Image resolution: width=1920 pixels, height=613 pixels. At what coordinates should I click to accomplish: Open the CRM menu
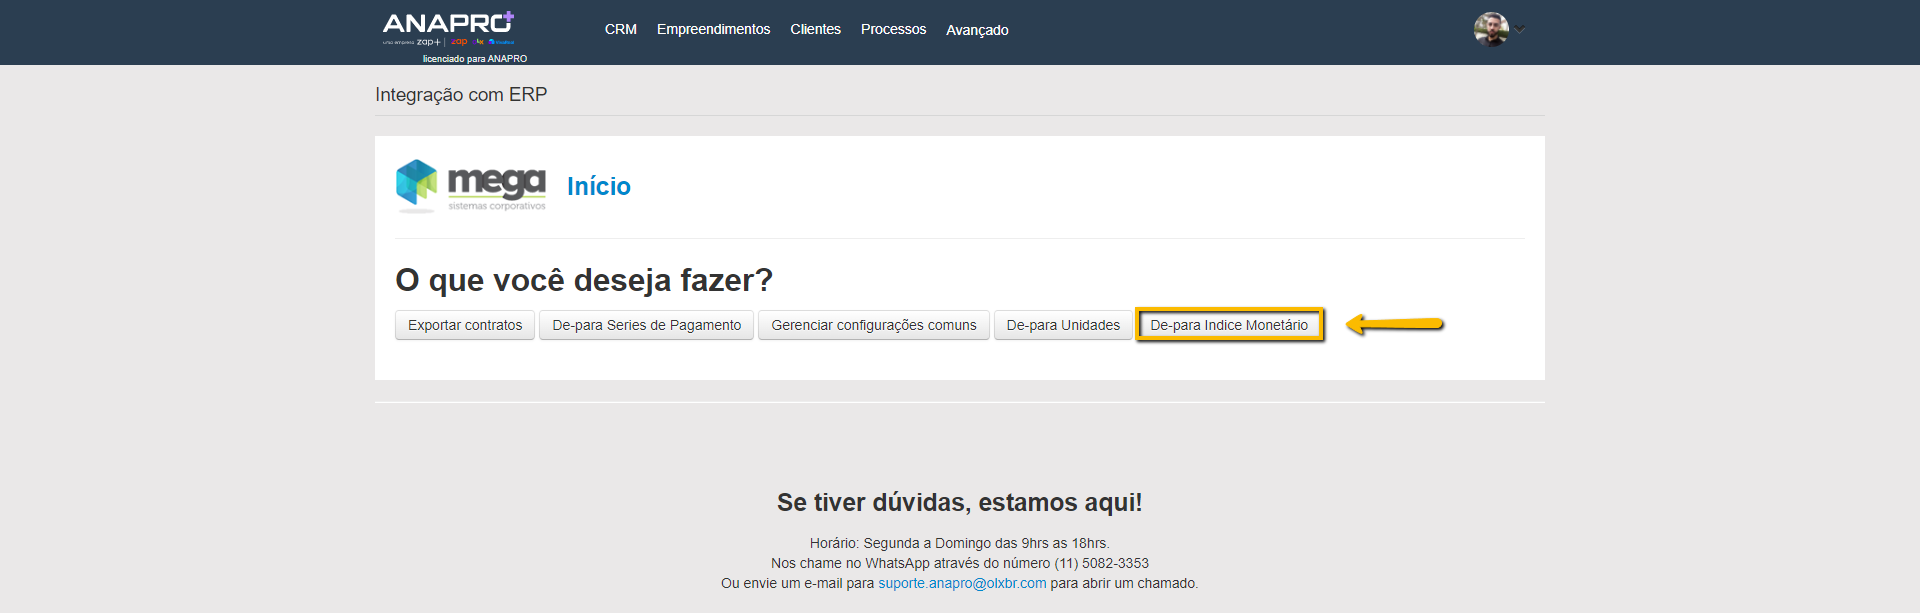click(x=620, y=30)
